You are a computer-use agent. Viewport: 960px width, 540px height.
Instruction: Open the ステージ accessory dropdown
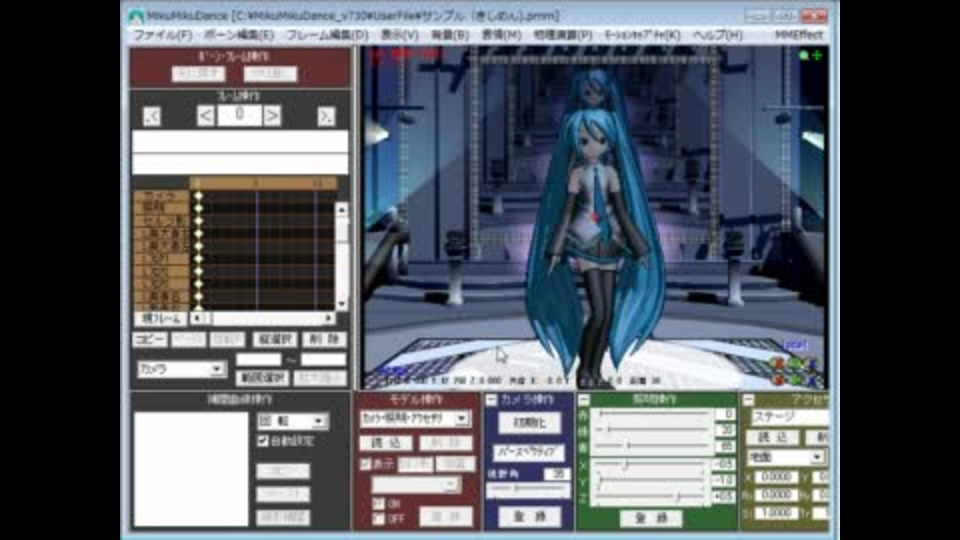[x=790, y=418]
